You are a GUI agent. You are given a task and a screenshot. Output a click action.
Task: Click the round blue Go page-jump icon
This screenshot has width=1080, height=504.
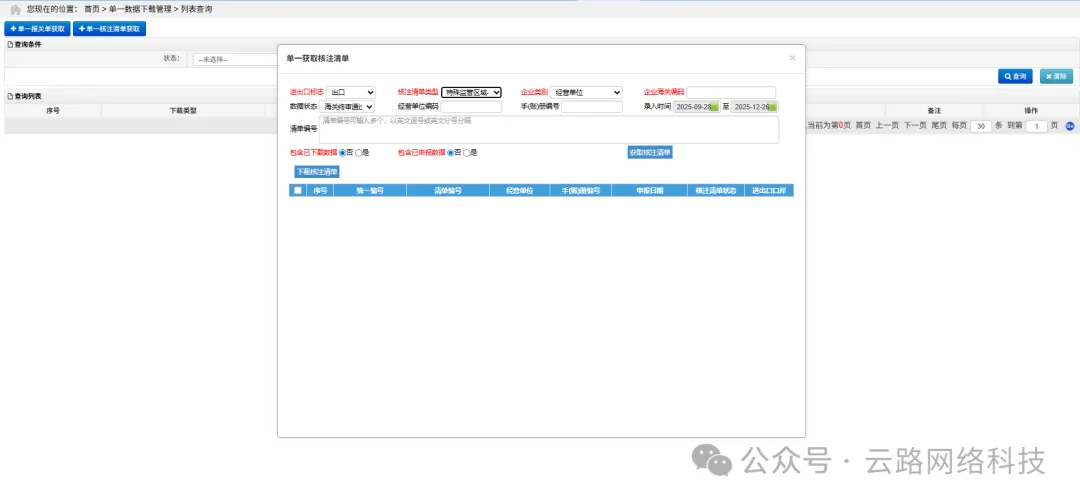tap(1069, 126)
